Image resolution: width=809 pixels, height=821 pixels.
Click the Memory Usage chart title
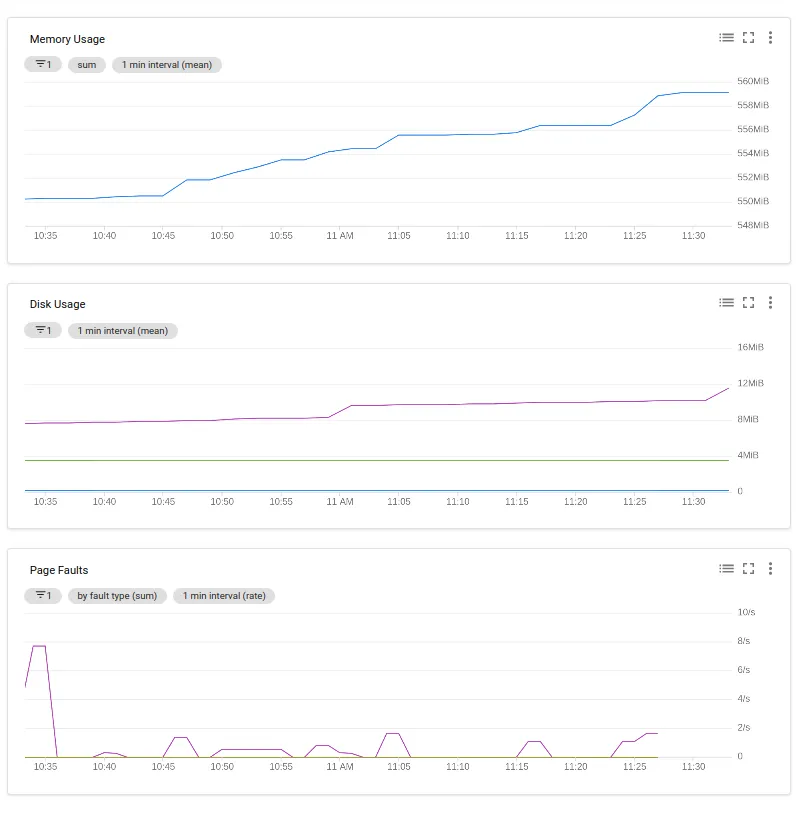tap(67, 39)
